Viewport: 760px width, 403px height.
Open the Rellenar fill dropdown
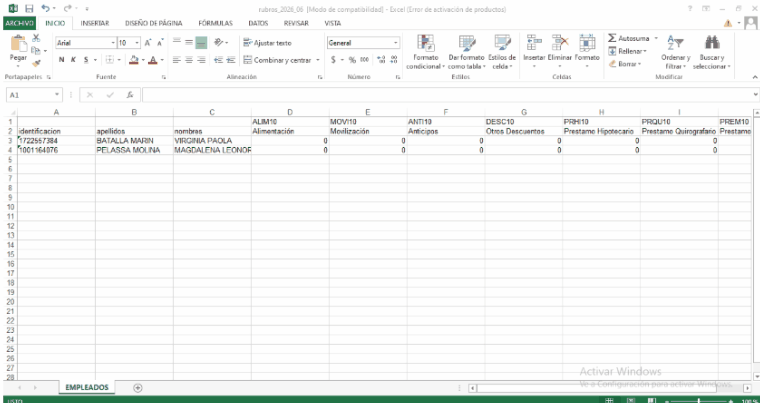627,51
